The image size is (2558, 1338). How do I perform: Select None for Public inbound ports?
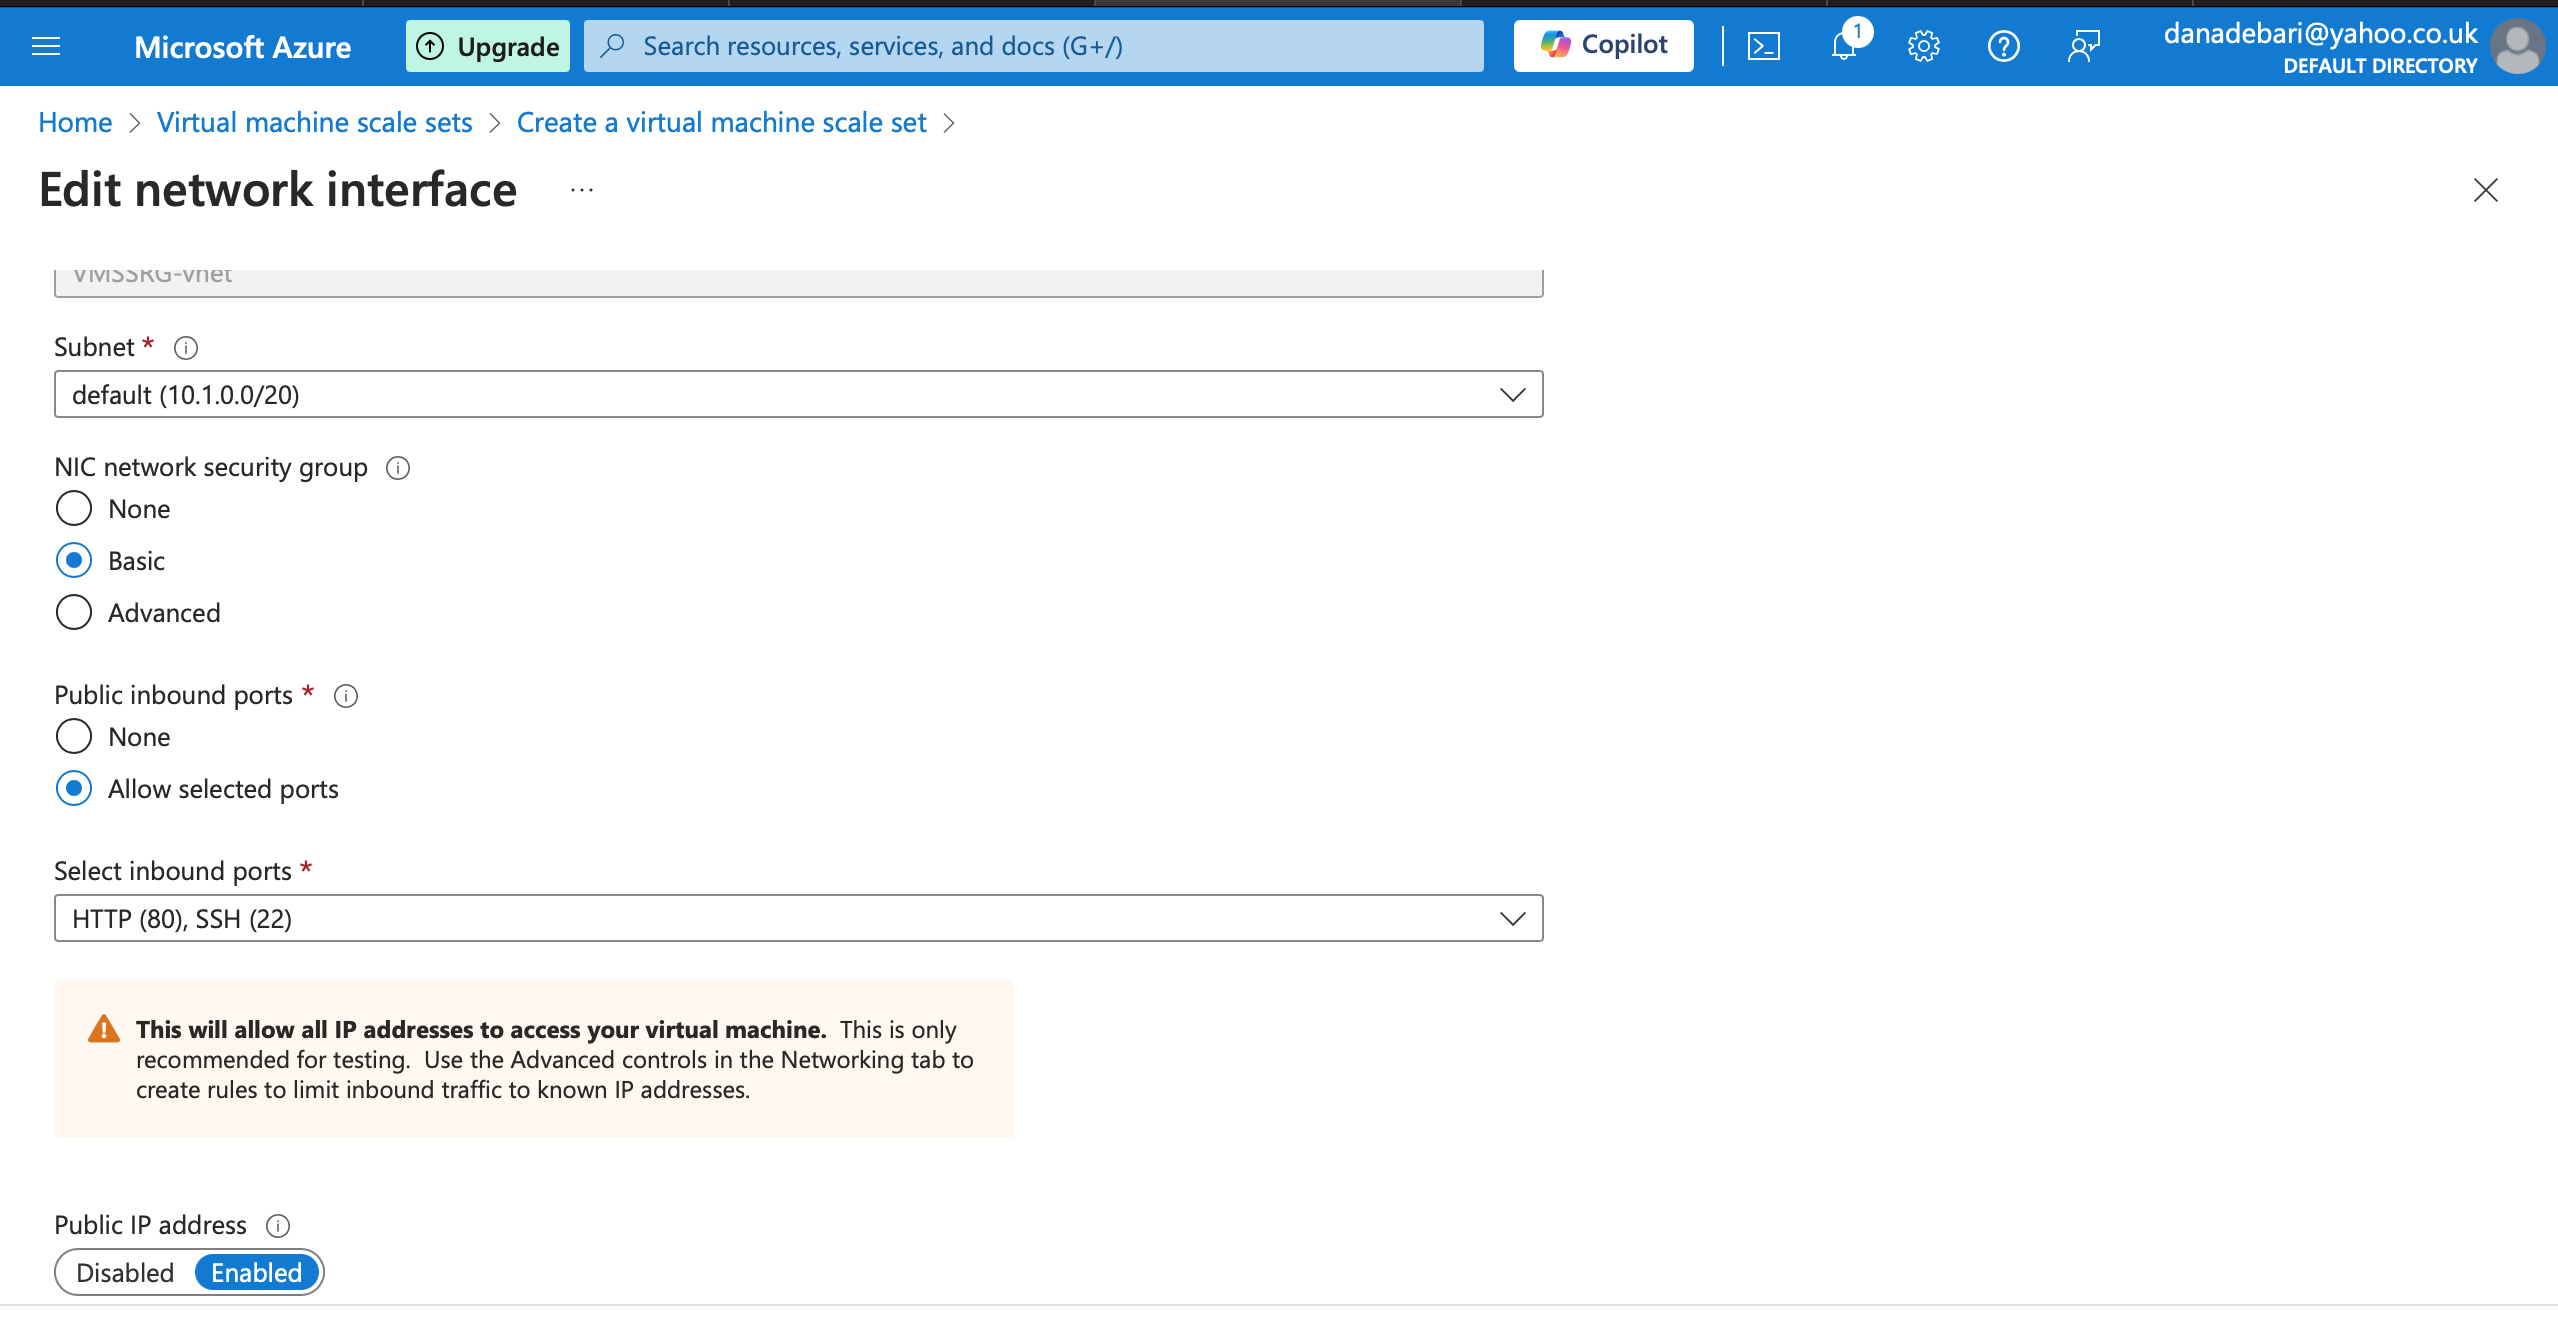click(74, 736)
